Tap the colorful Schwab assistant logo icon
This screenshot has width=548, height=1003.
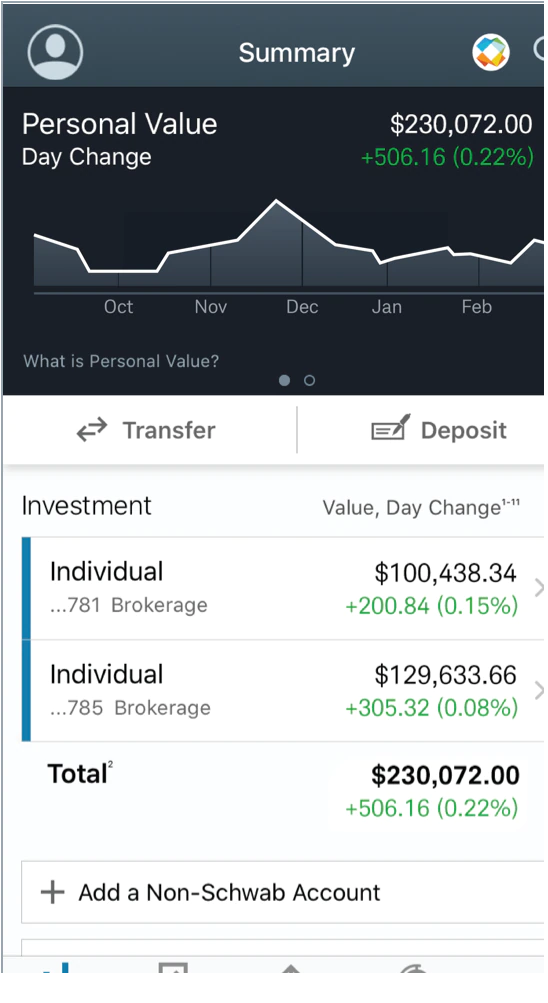[x=490, y=52]
